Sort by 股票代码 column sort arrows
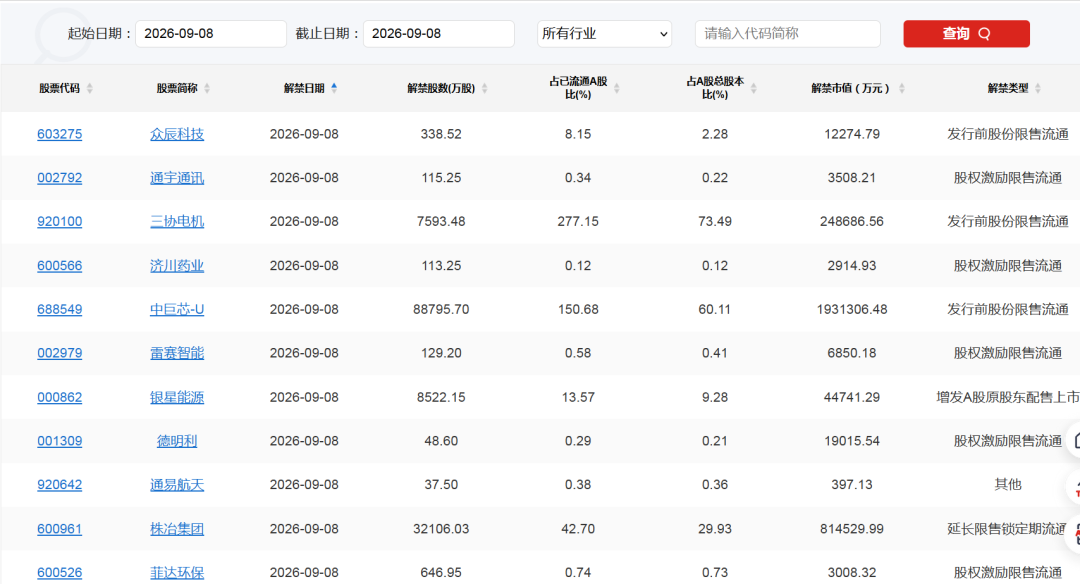The height and width of the screenshot is (584, 1080). [90, 88]
